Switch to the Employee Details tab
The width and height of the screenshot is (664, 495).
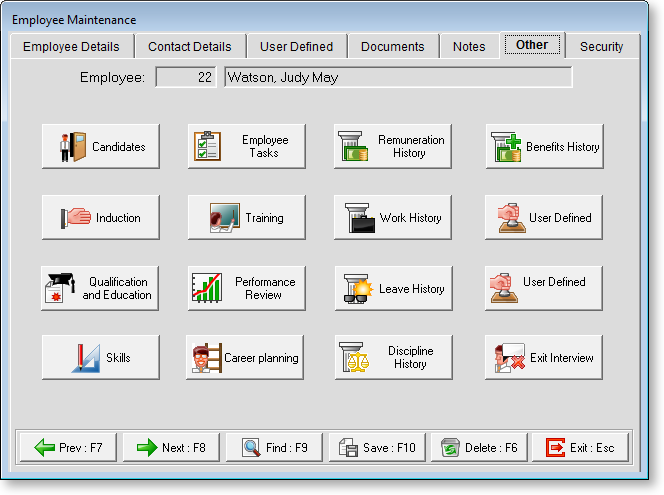[71, 47]
